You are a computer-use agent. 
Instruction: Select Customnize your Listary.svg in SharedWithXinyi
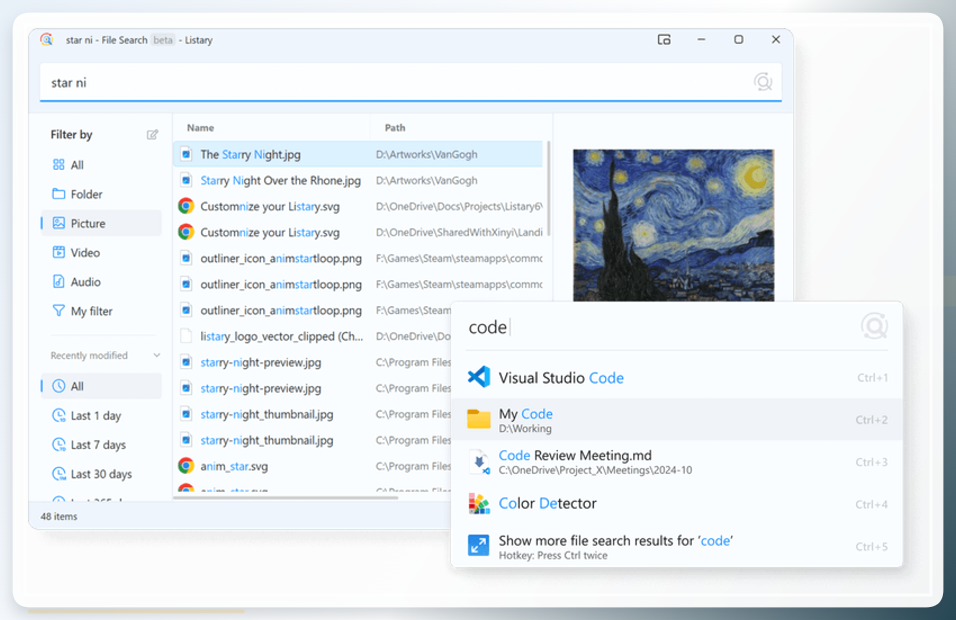358,232
